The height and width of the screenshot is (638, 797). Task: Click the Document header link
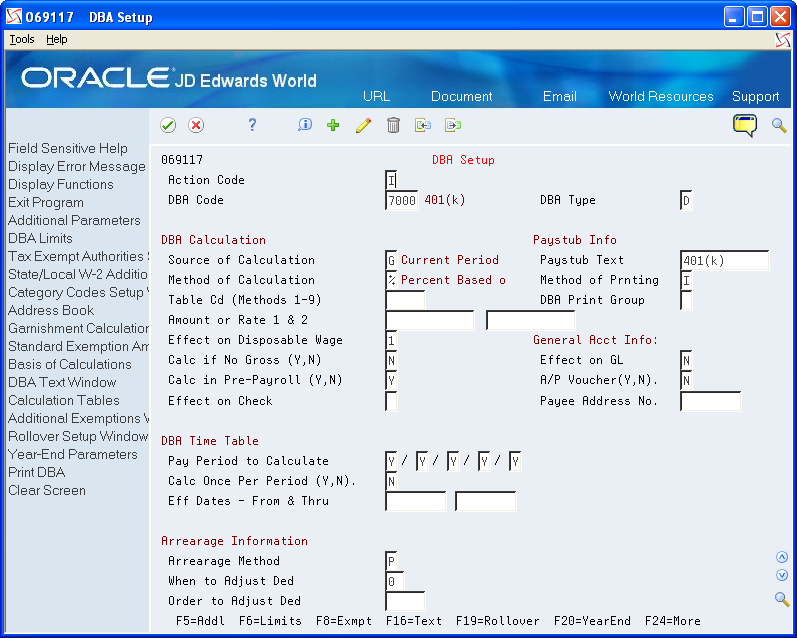coord(462,96)
